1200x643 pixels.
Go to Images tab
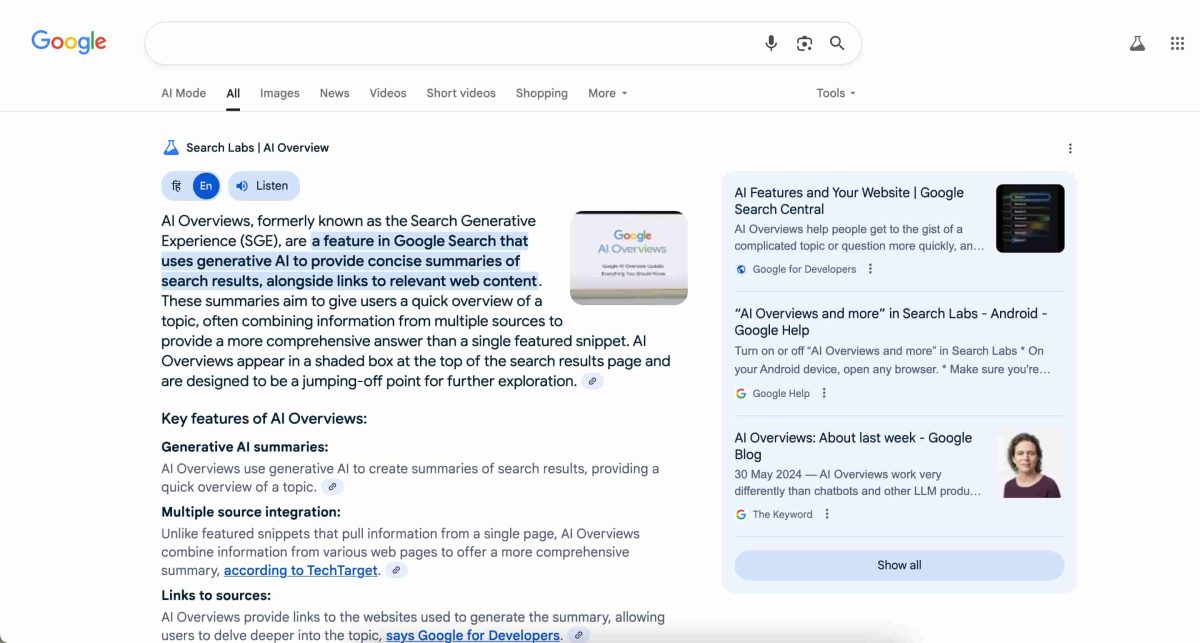coord(280,93)
